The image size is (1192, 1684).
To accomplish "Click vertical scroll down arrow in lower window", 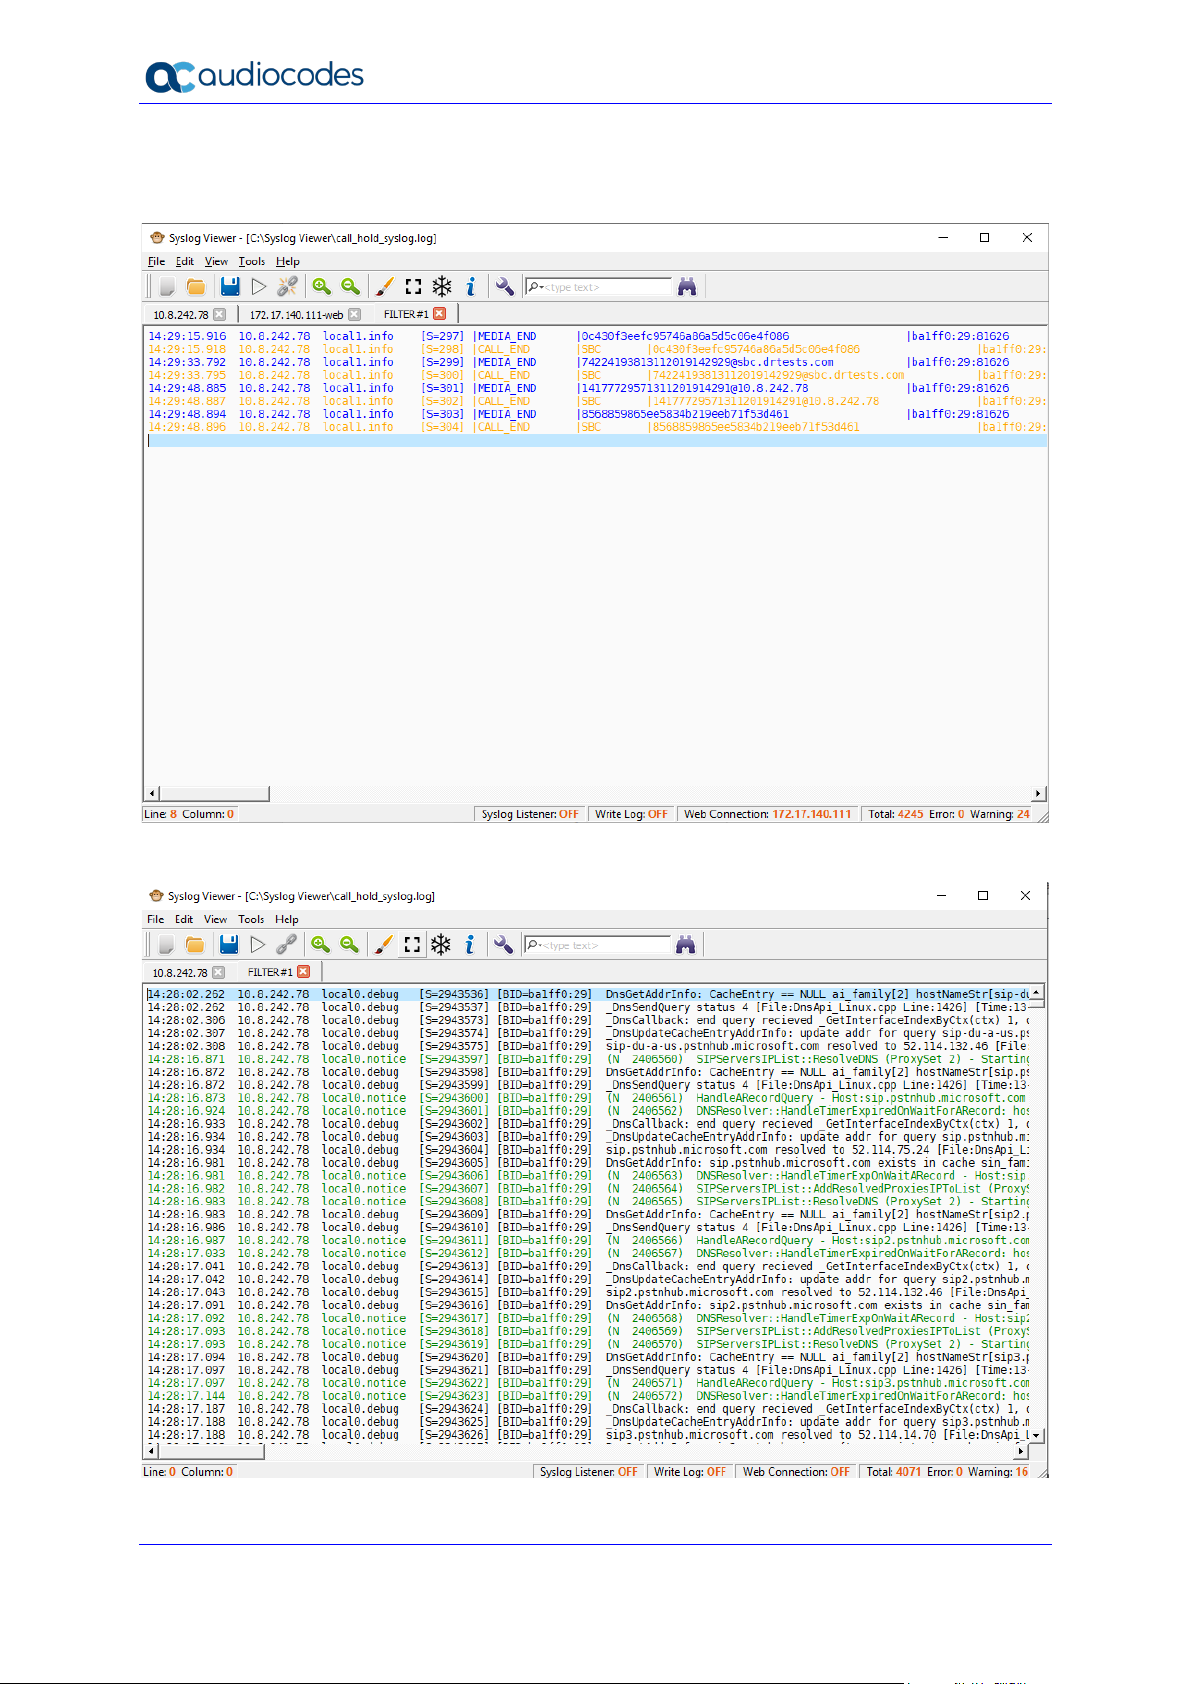I will click(1036, 1436).
